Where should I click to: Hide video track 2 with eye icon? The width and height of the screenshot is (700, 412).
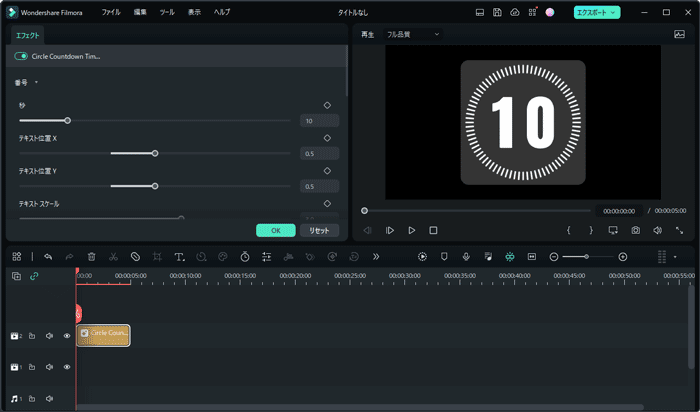[x=67, y=336]
